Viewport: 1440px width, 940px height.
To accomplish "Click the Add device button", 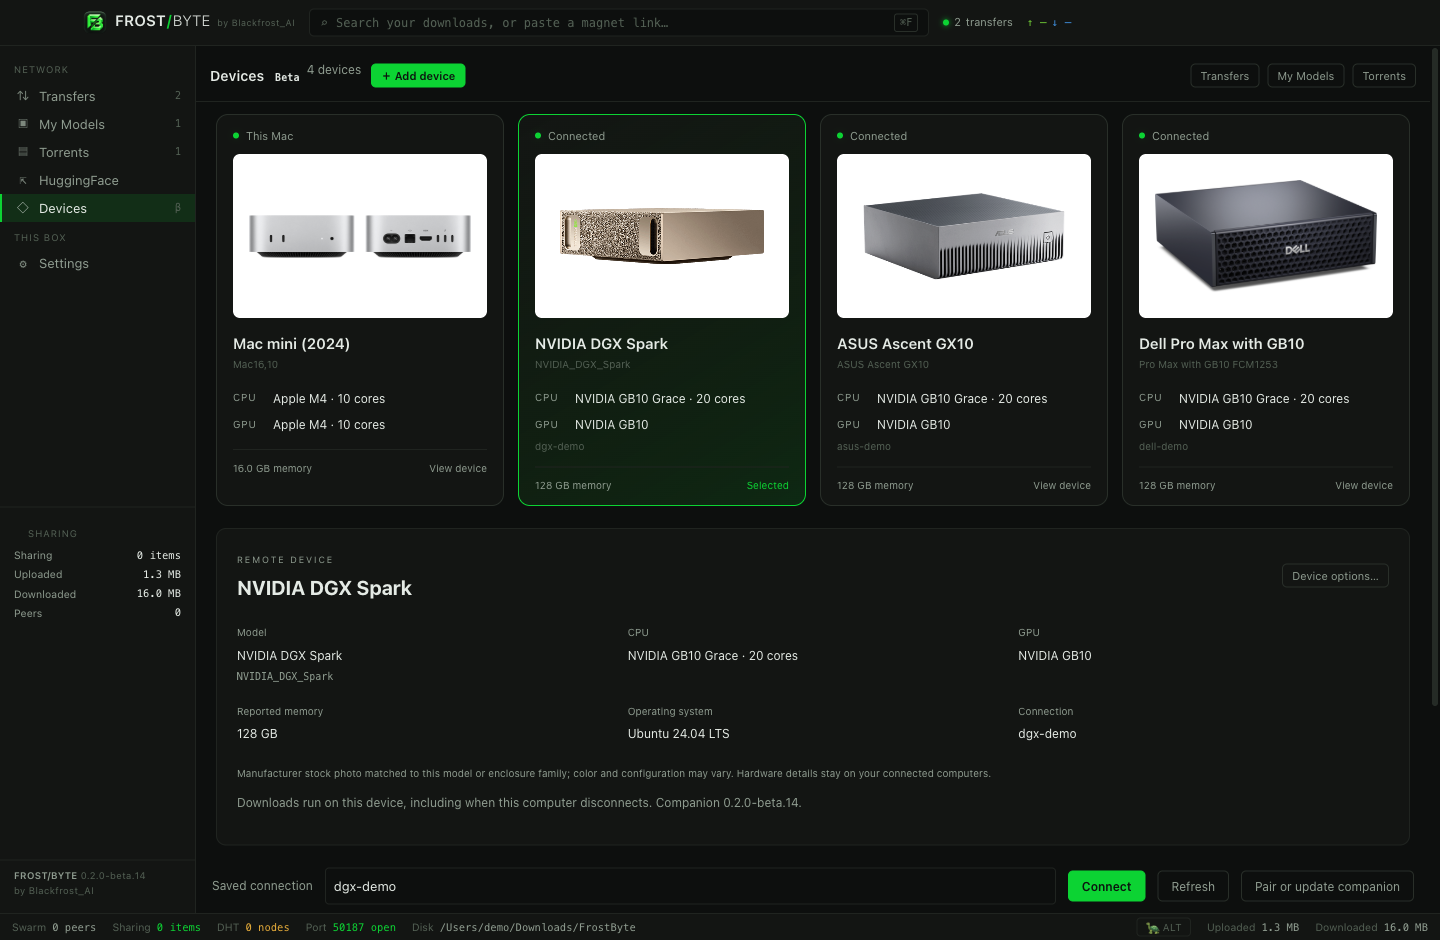I will pyautogui.click(x=418, y=76).
